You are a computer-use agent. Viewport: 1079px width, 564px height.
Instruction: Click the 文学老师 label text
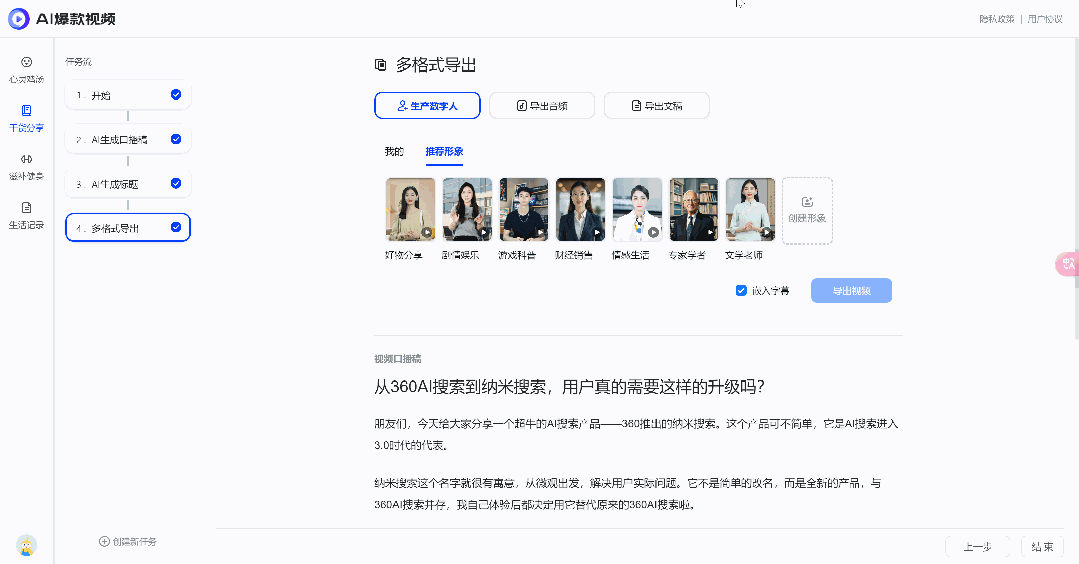[x=743, y=255]
